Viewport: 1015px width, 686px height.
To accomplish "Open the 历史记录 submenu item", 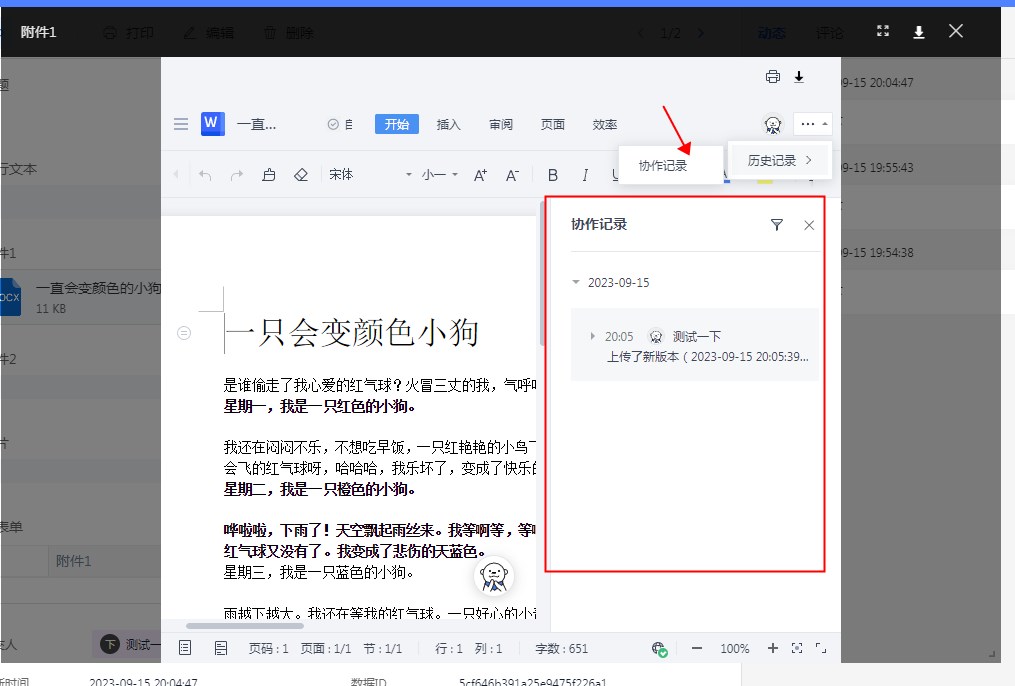I will pyautogui.click(x=780, y=160).
